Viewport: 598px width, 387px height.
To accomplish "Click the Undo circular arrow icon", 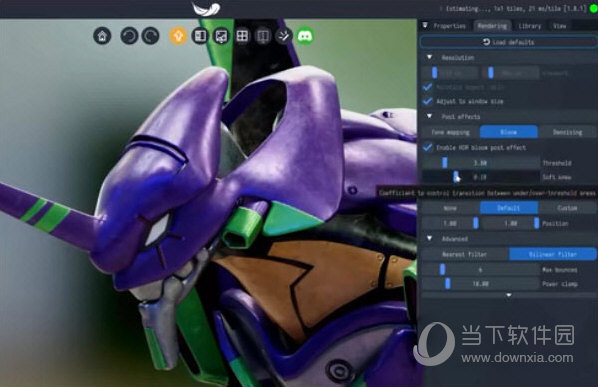I will [x=129, y=36].
